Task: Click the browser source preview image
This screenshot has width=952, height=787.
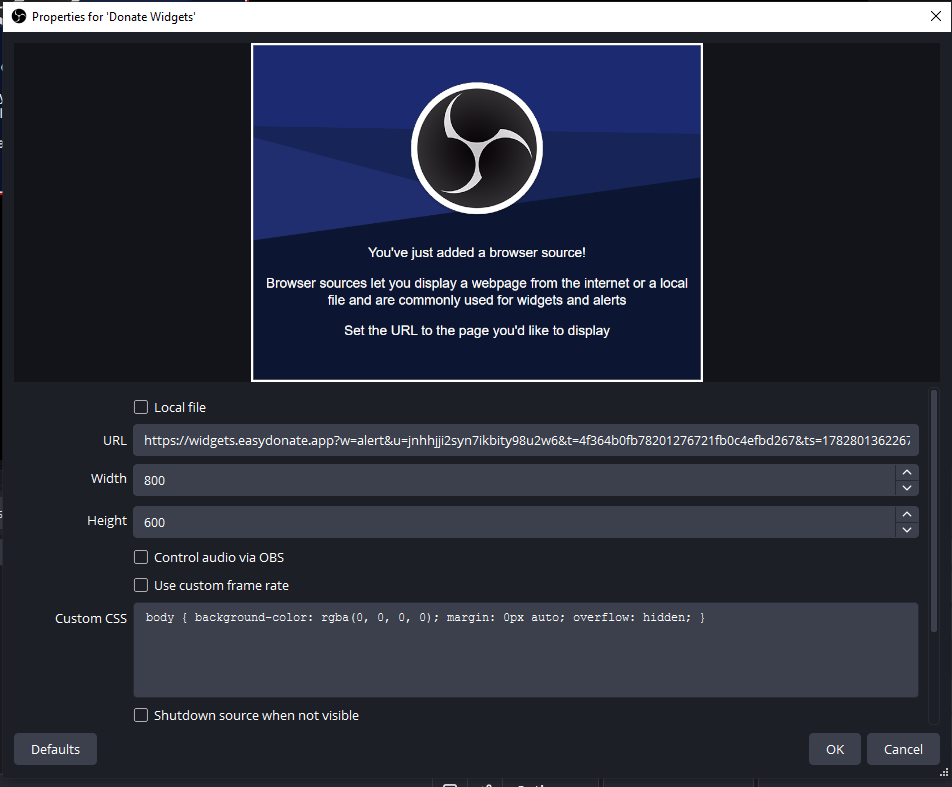Action: [477, 213]
